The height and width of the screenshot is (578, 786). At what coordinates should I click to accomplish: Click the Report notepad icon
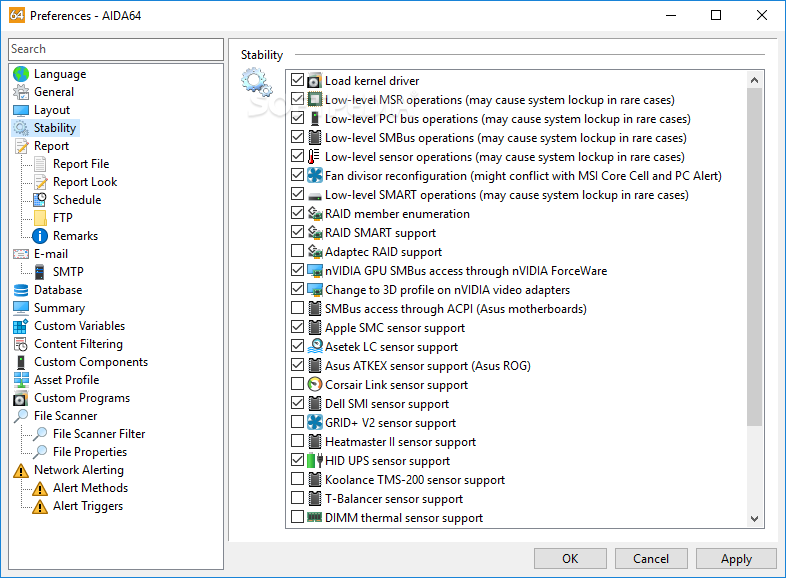coord(21,146)
